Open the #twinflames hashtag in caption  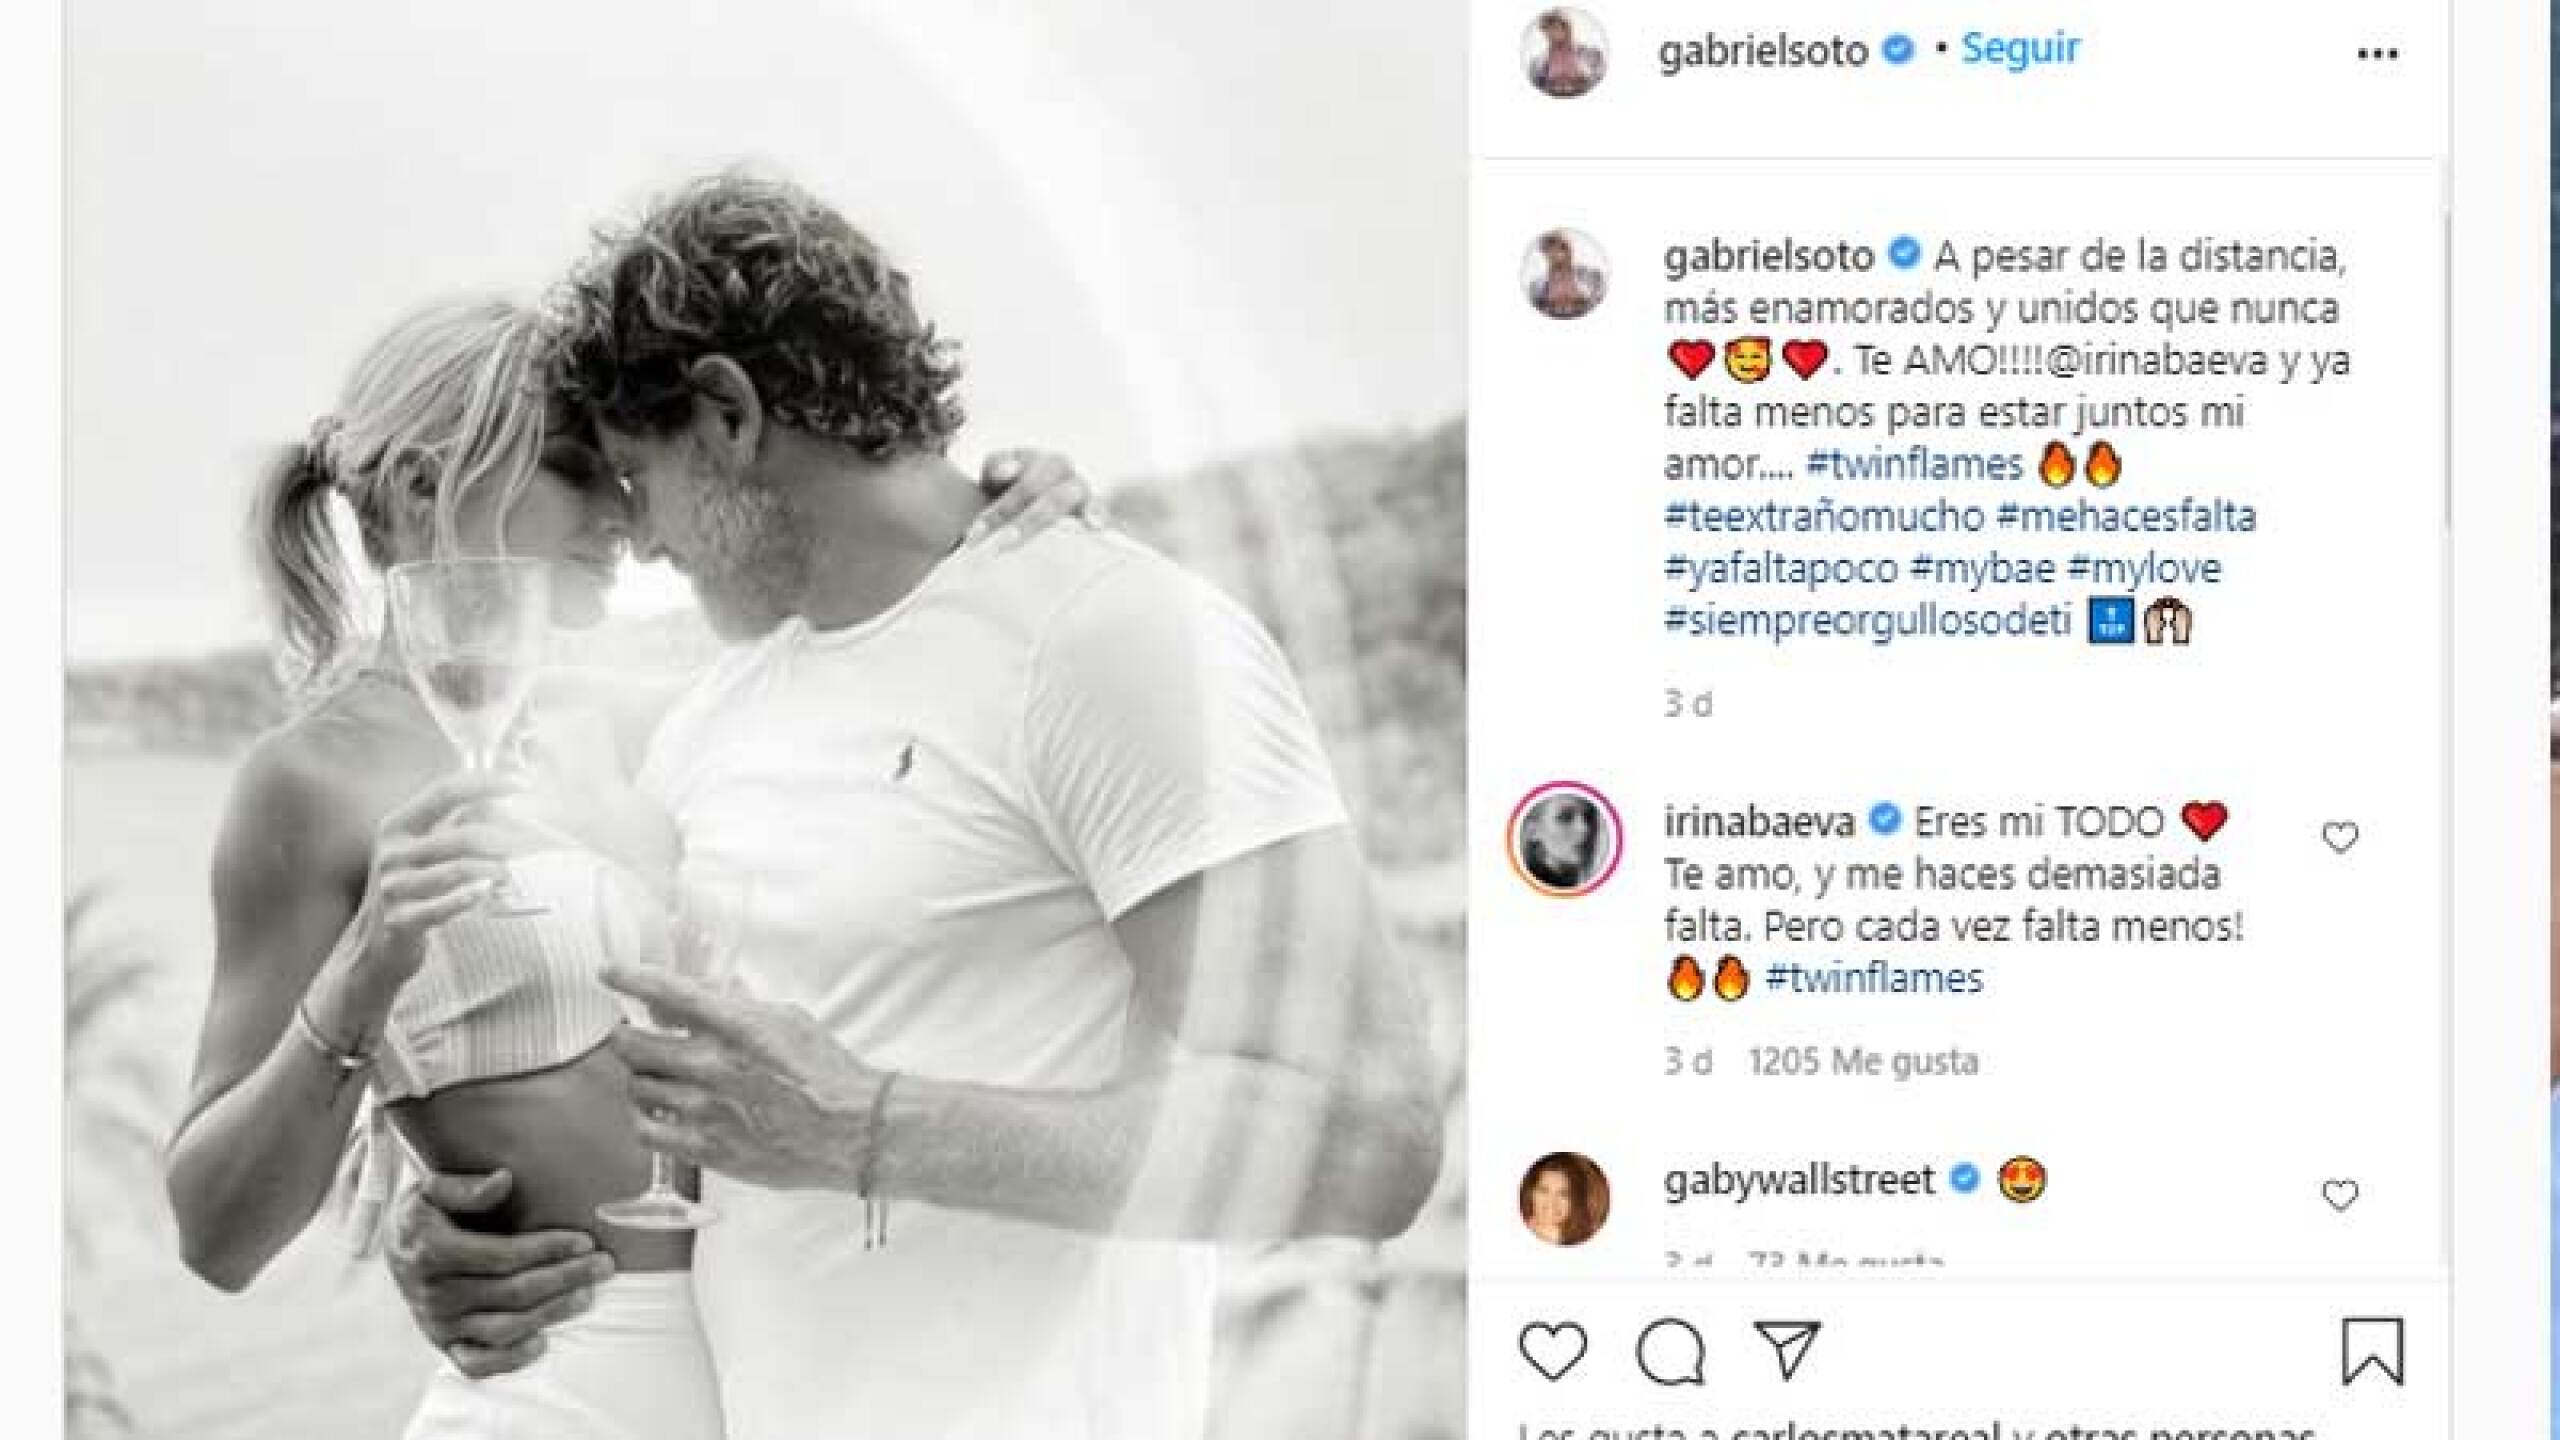click(1914, 464)
